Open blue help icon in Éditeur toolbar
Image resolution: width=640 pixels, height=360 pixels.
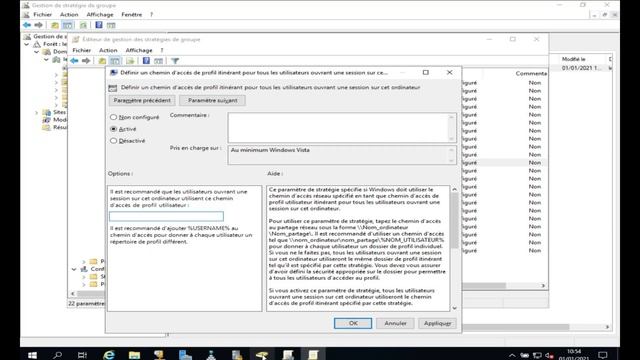pyautogui.click(x=146, y=61)
